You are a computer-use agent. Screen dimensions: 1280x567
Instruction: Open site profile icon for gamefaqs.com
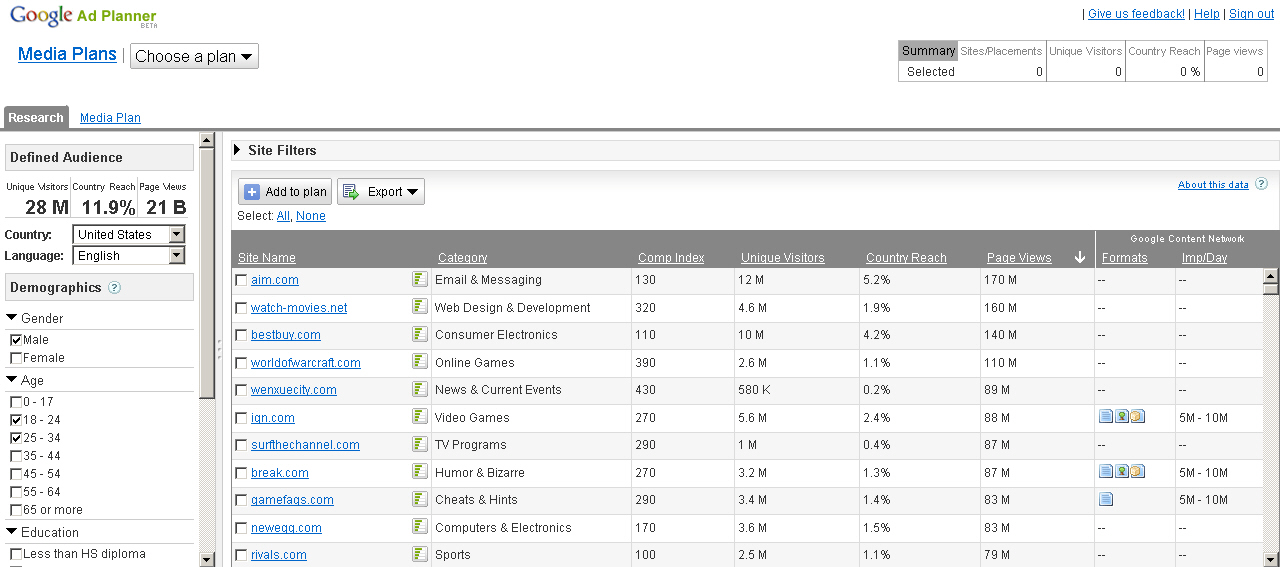click(420, 499)
